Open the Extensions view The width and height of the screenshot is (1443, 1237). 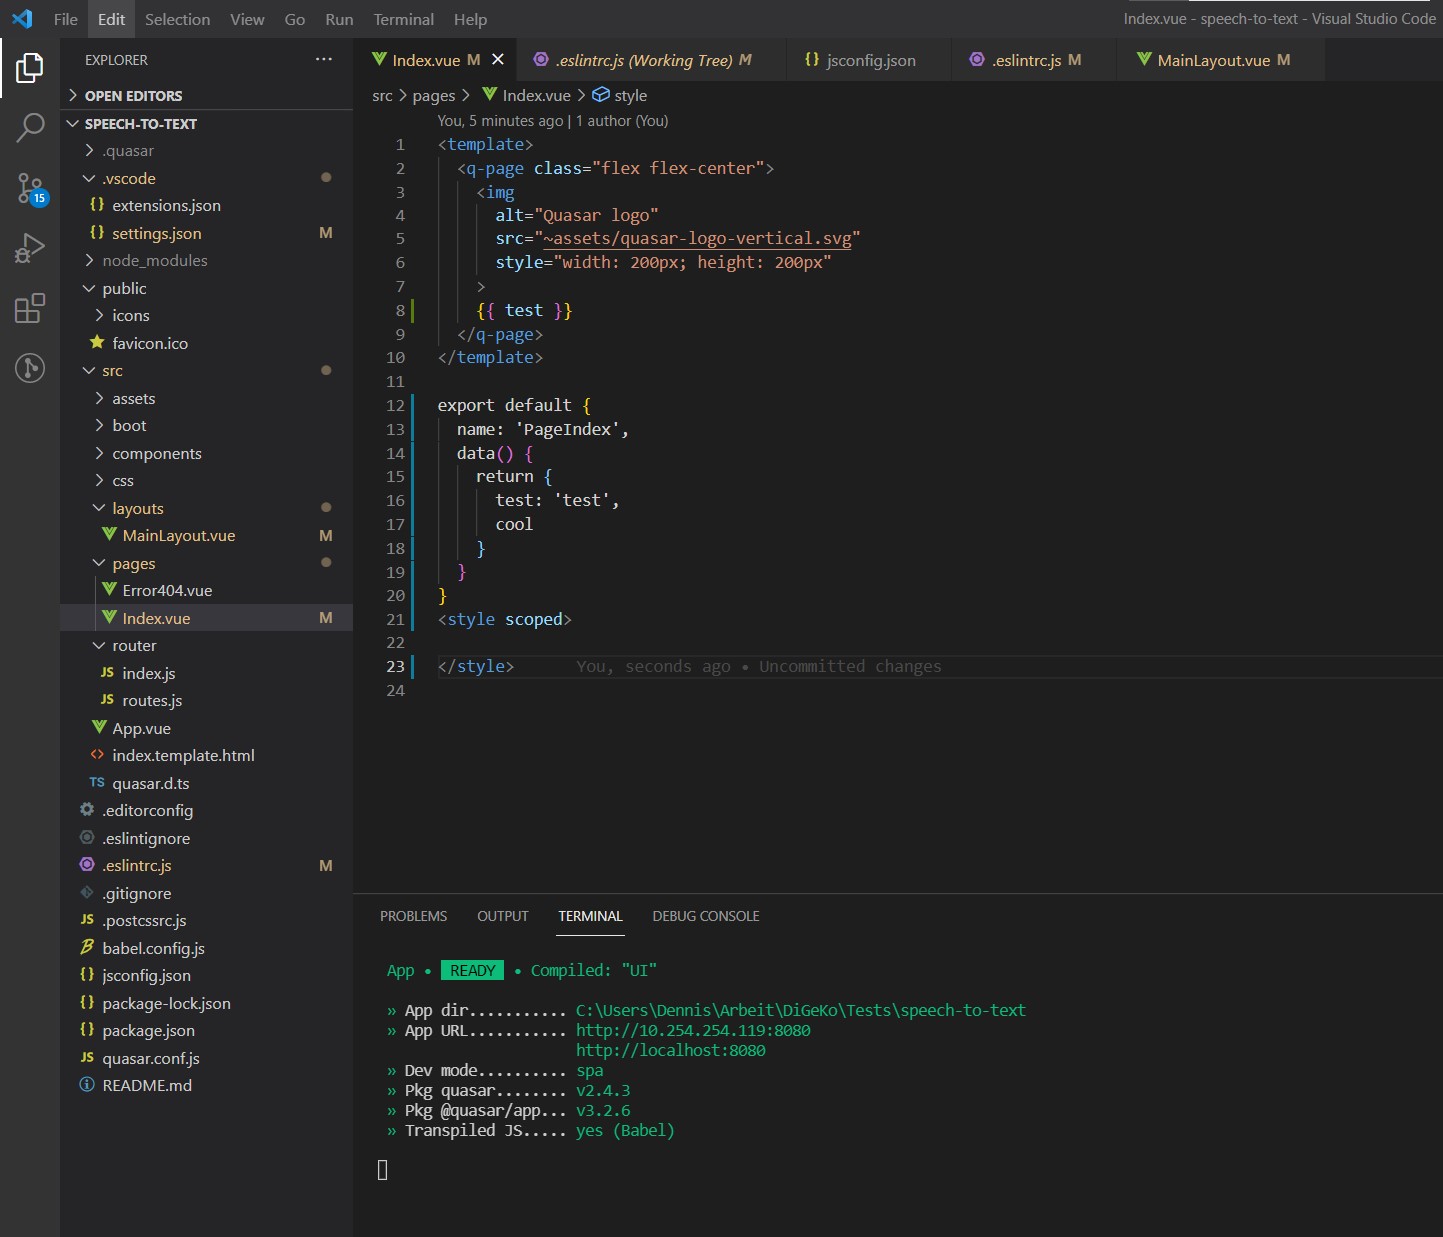coord(30,308)
